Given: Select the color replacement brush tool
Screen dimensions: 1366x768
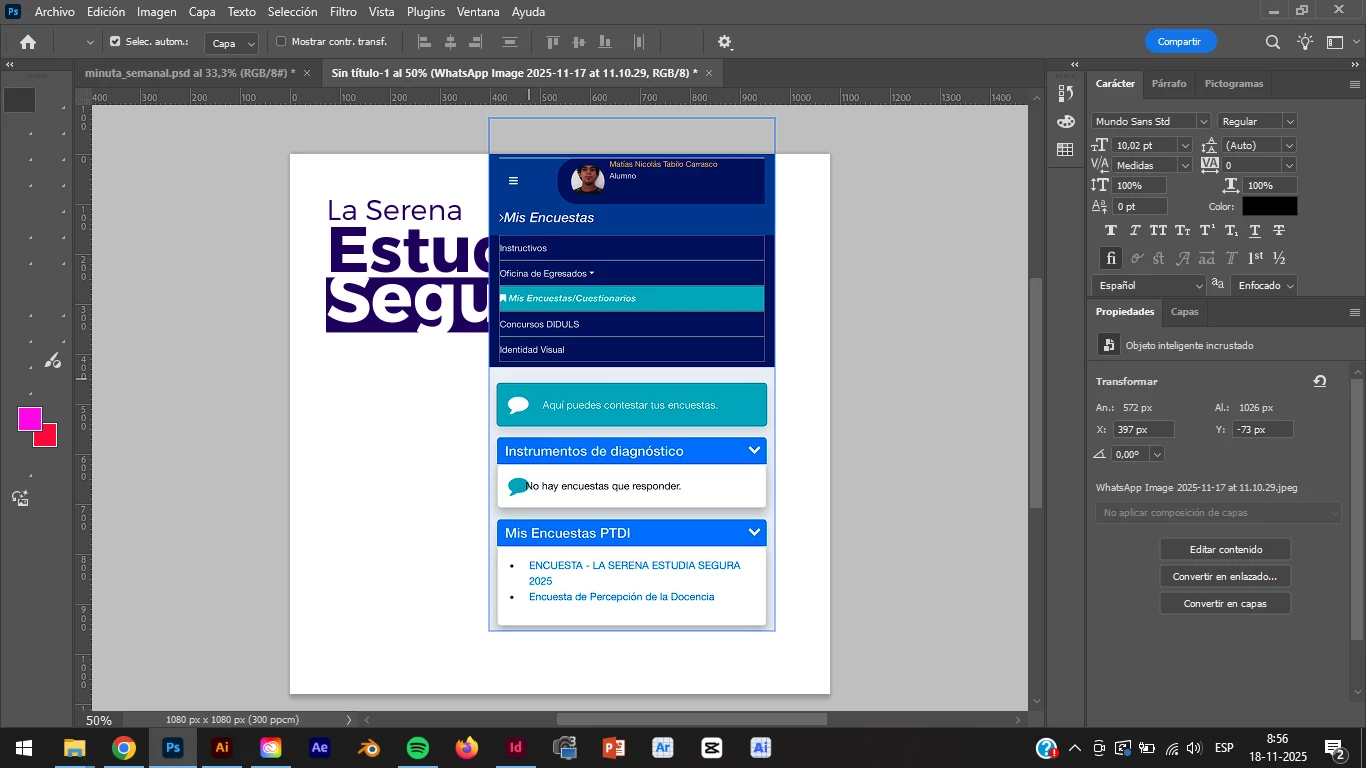Looking at the screenshot, I should coord(53,361).
